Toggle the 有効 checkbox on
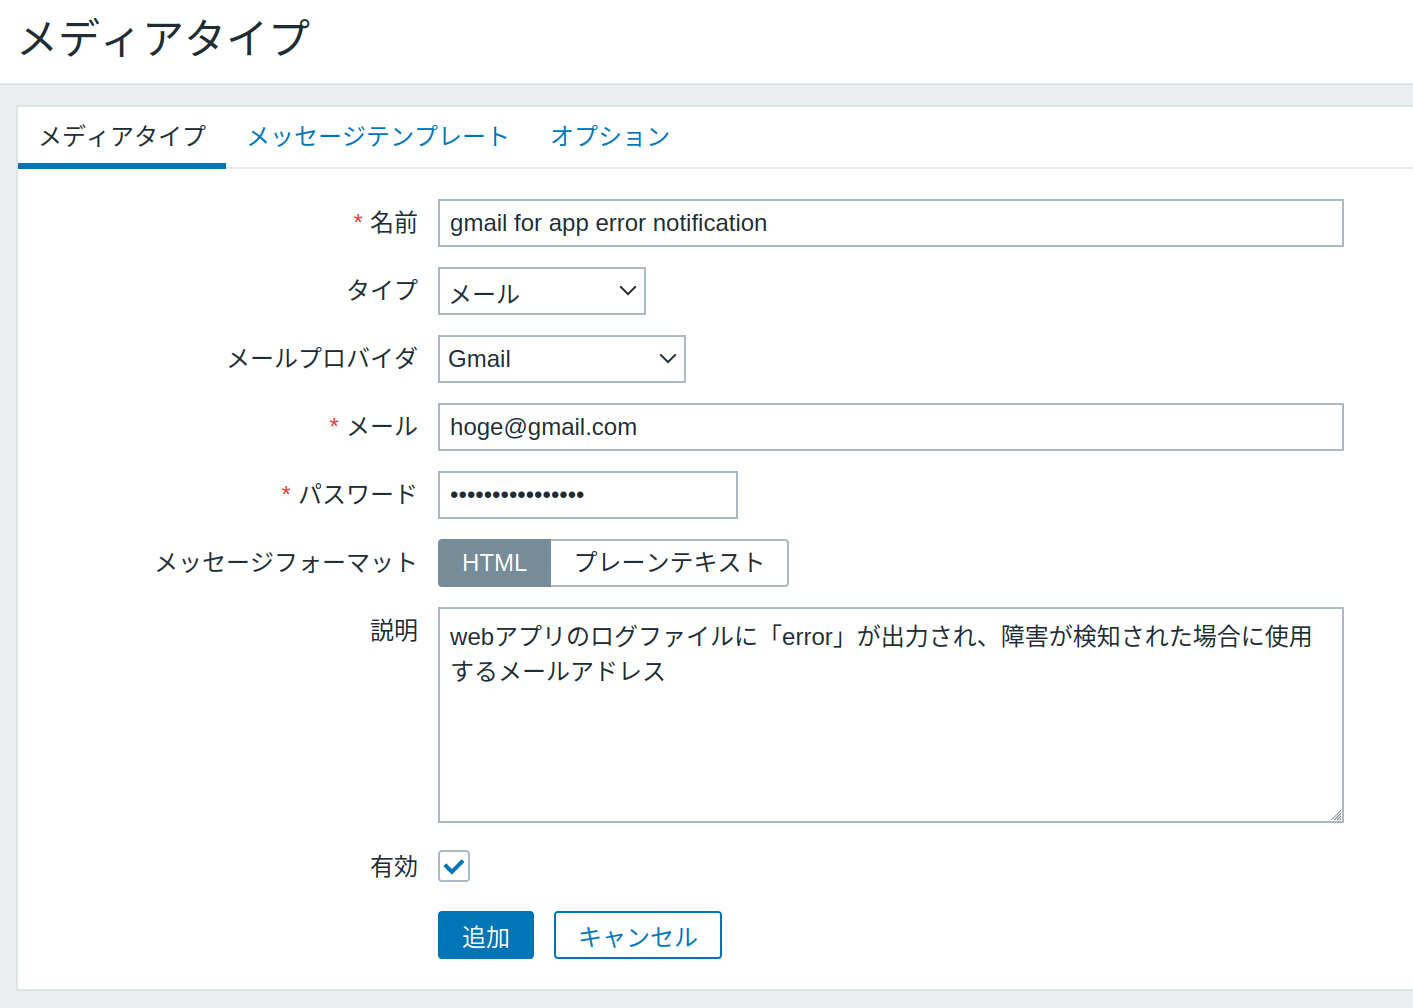 click(x=453, y=866)
